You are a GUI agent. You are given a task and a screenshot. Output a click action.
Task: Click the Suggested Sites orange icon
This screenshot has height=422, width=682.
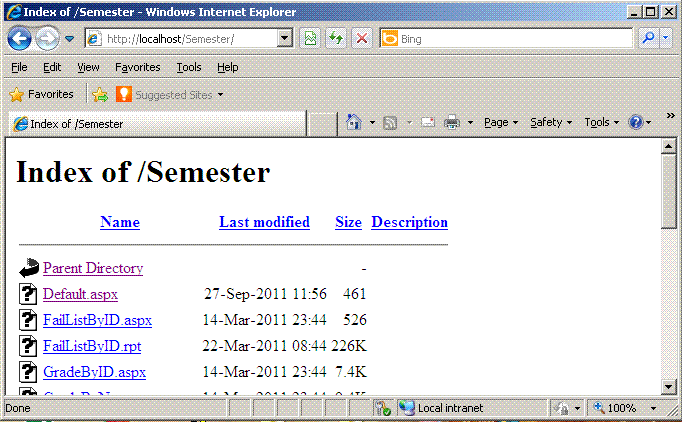coord(124,94)
